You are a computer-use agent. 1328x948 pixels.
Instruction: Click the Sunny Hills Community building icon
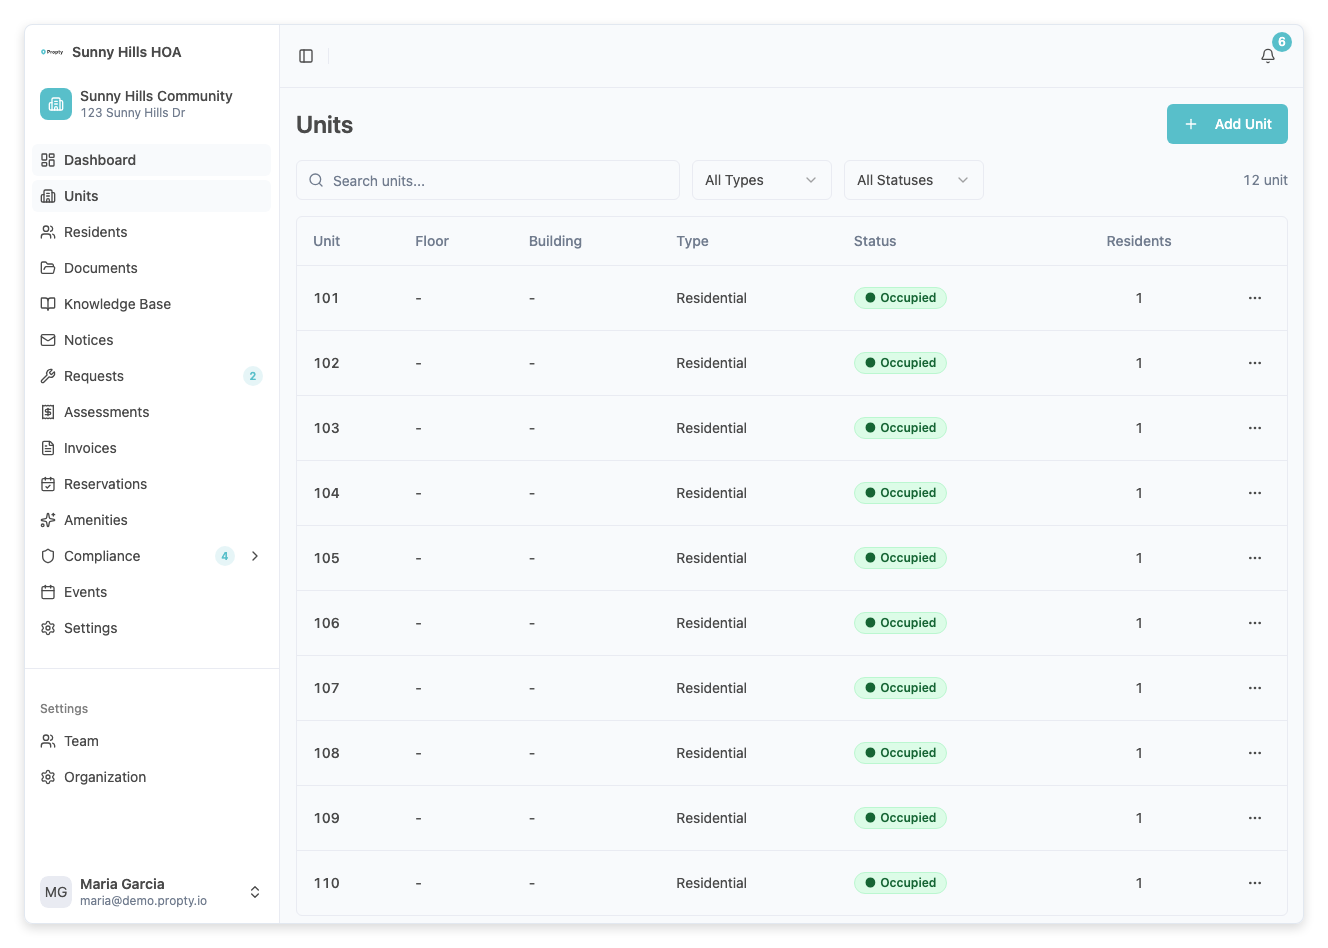pos(56,104)
